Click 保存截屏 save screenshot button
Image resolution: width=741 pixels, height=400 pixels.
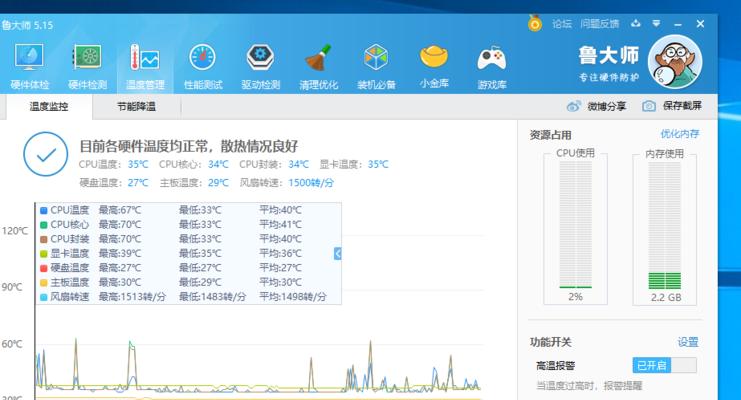tap(672, 105)
